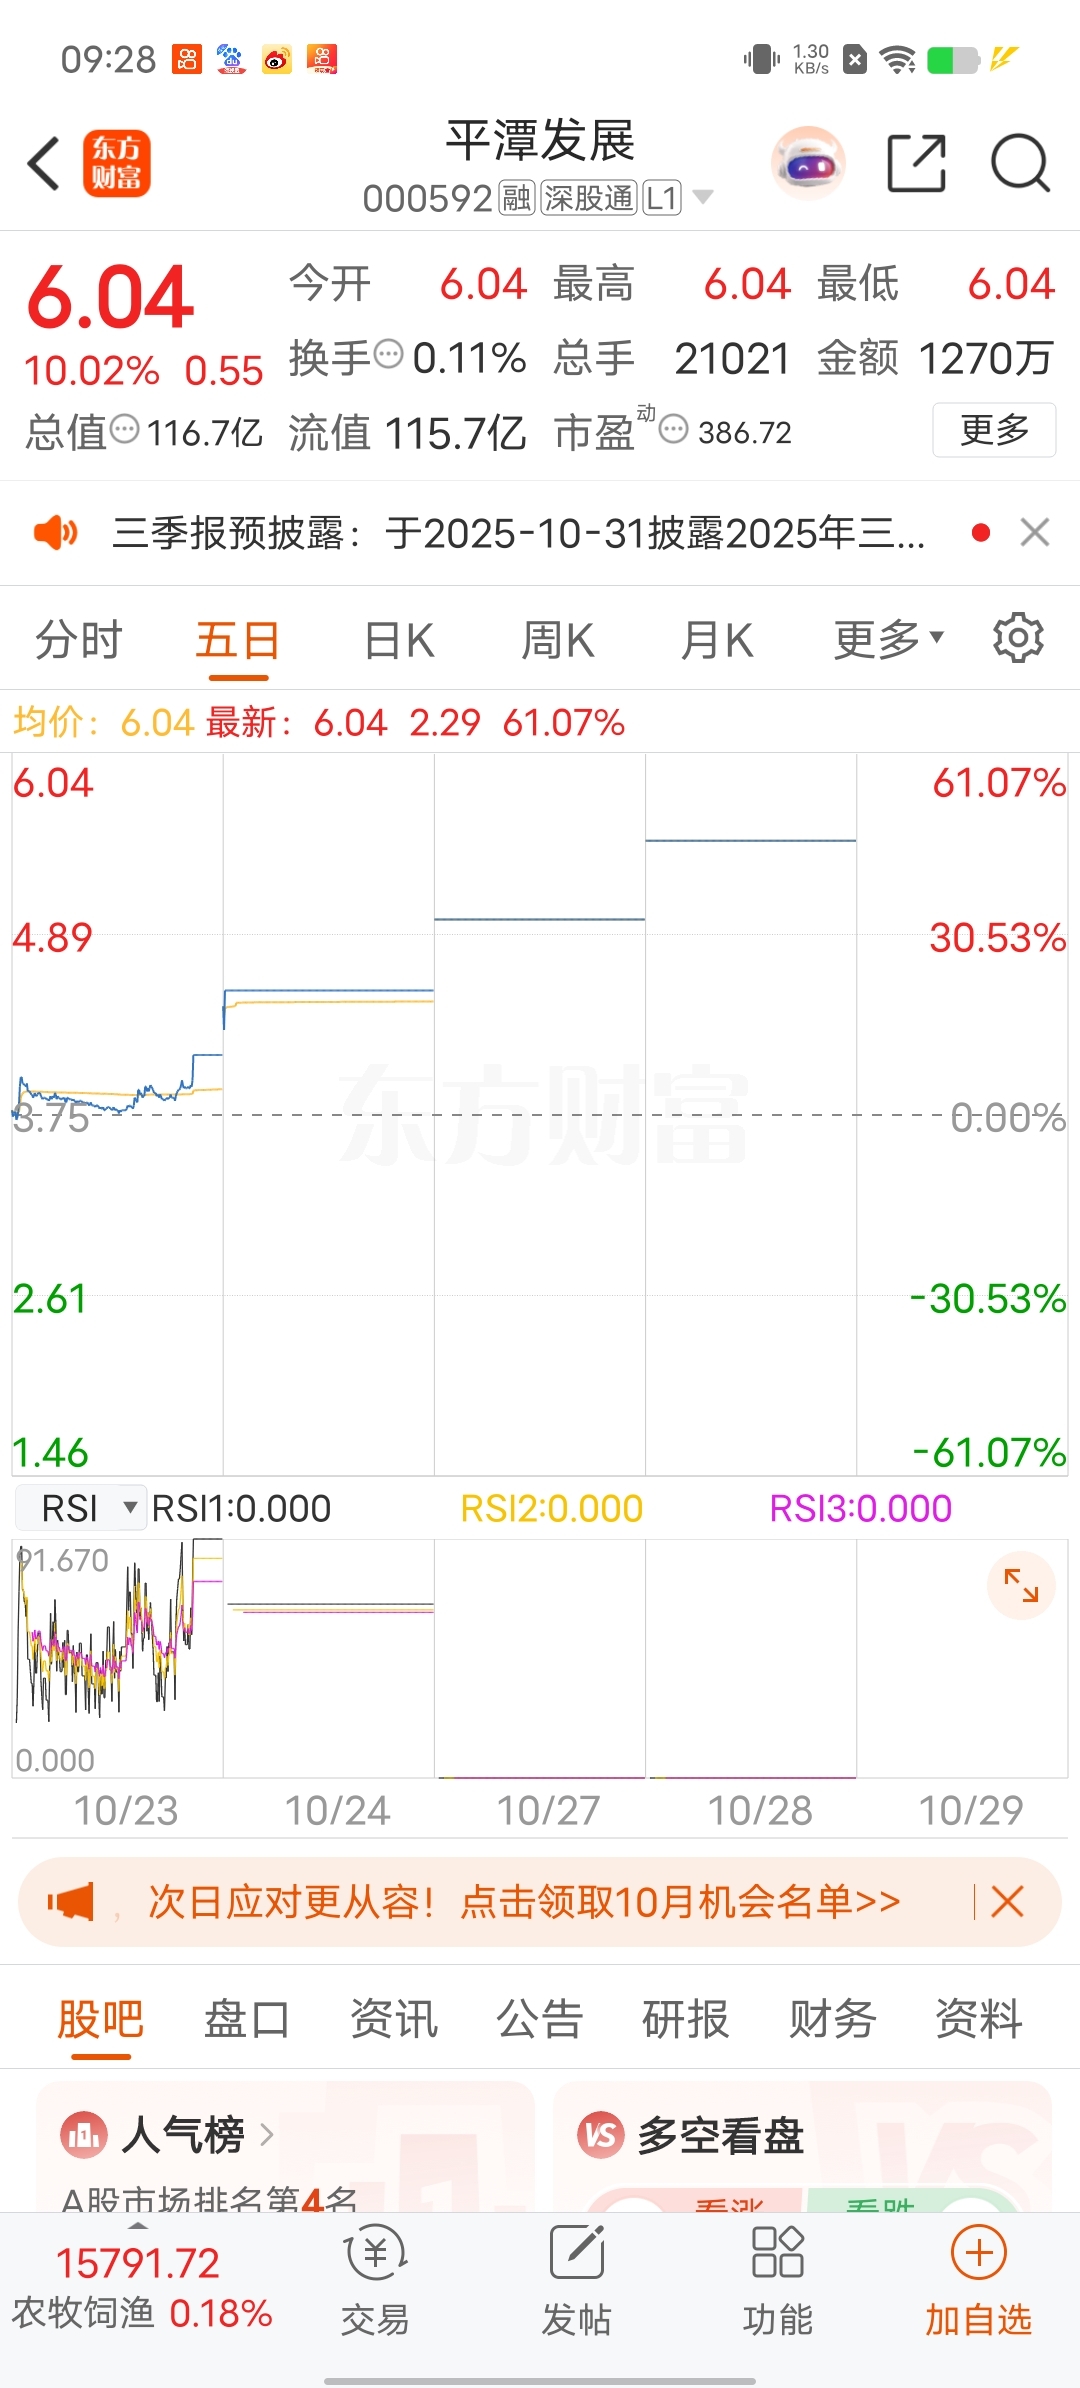Expand chart to fullscreen with arrows icon
Screen dimensions: 1080x2388
1021,1585
